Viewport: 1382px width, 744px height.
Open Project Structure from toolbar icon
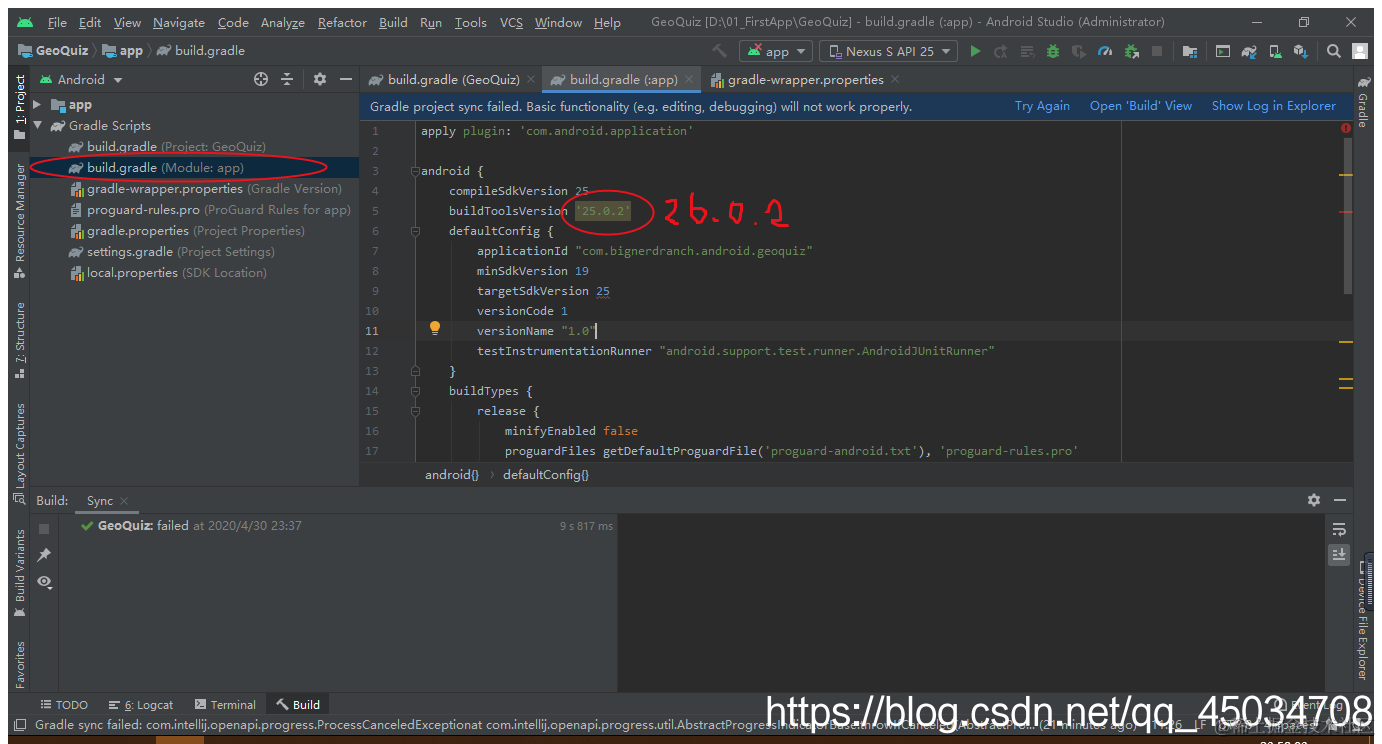(x=1189, y=51)
